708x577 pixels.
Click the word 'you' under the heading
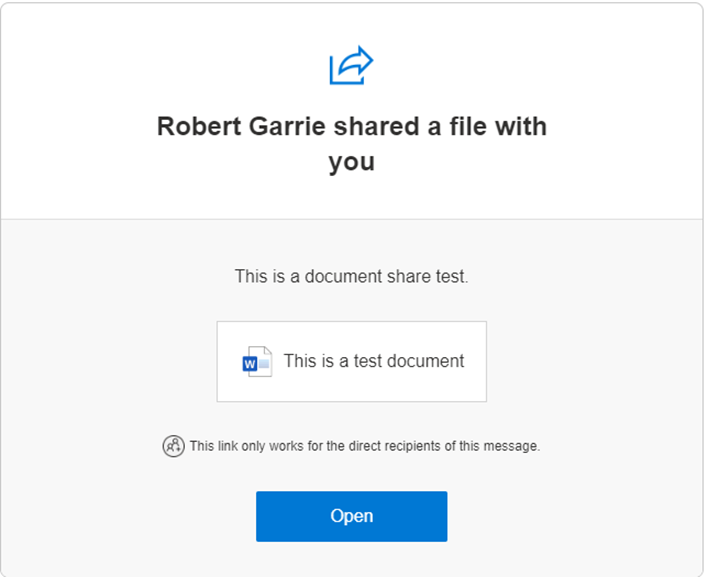pos(352,162)
